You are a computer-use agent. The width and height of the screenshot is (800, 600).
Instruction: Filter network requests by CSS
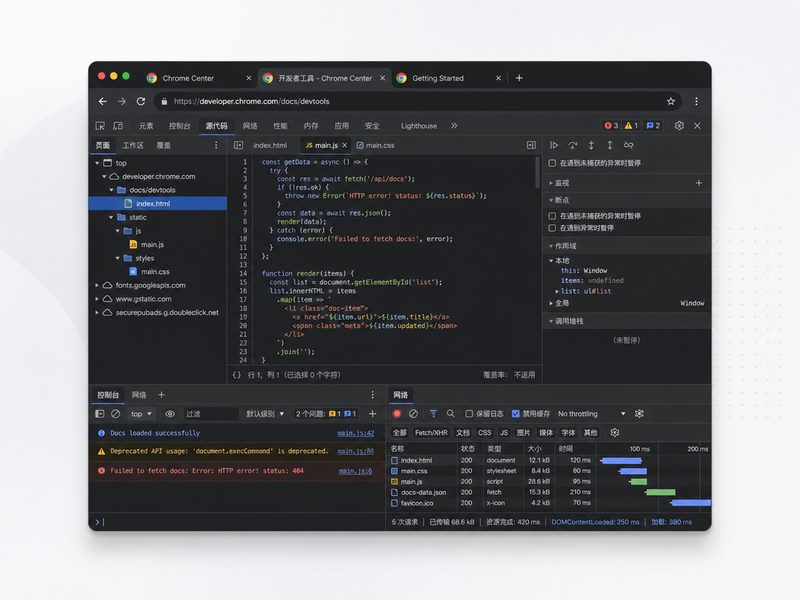[x=485, y=433]
